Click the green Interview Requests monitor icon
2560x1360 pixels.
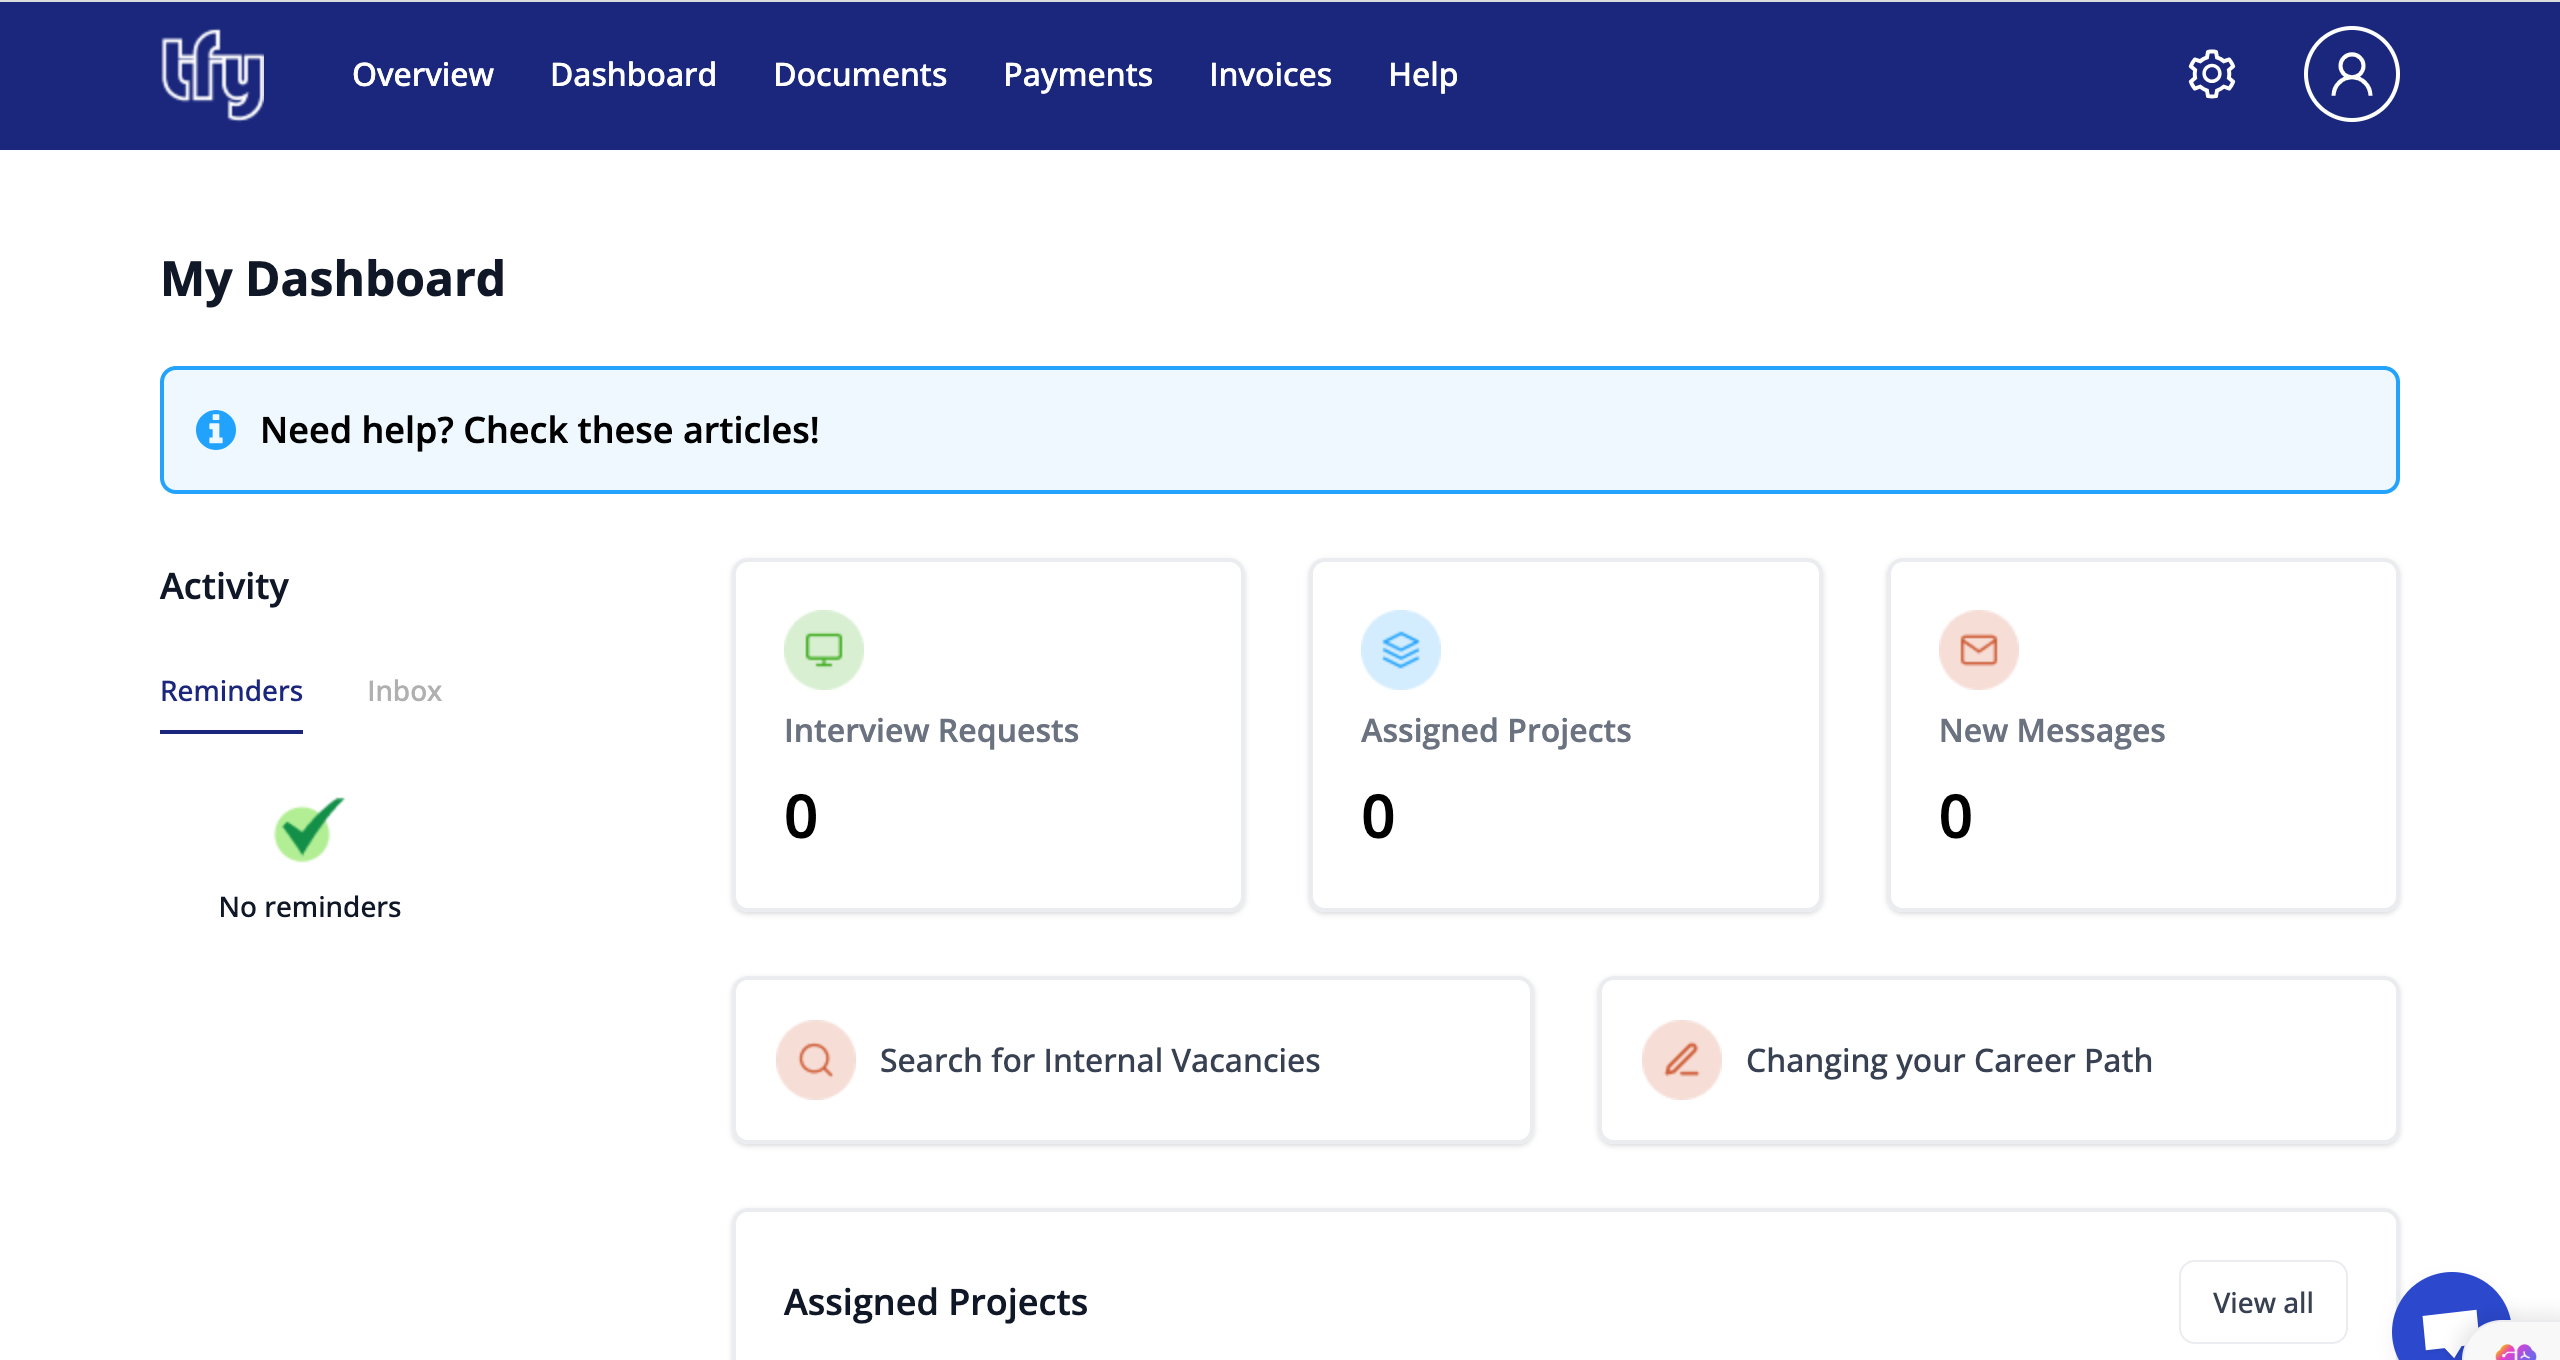click(x=823, y=650)
